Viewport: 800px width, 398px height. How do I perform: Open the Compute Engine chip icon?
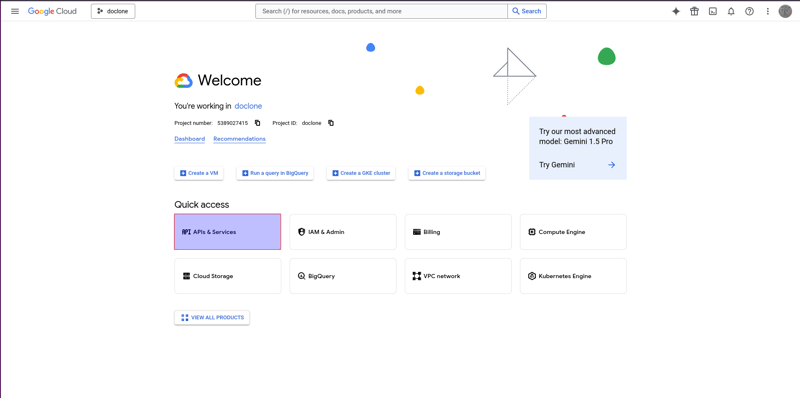532,232
